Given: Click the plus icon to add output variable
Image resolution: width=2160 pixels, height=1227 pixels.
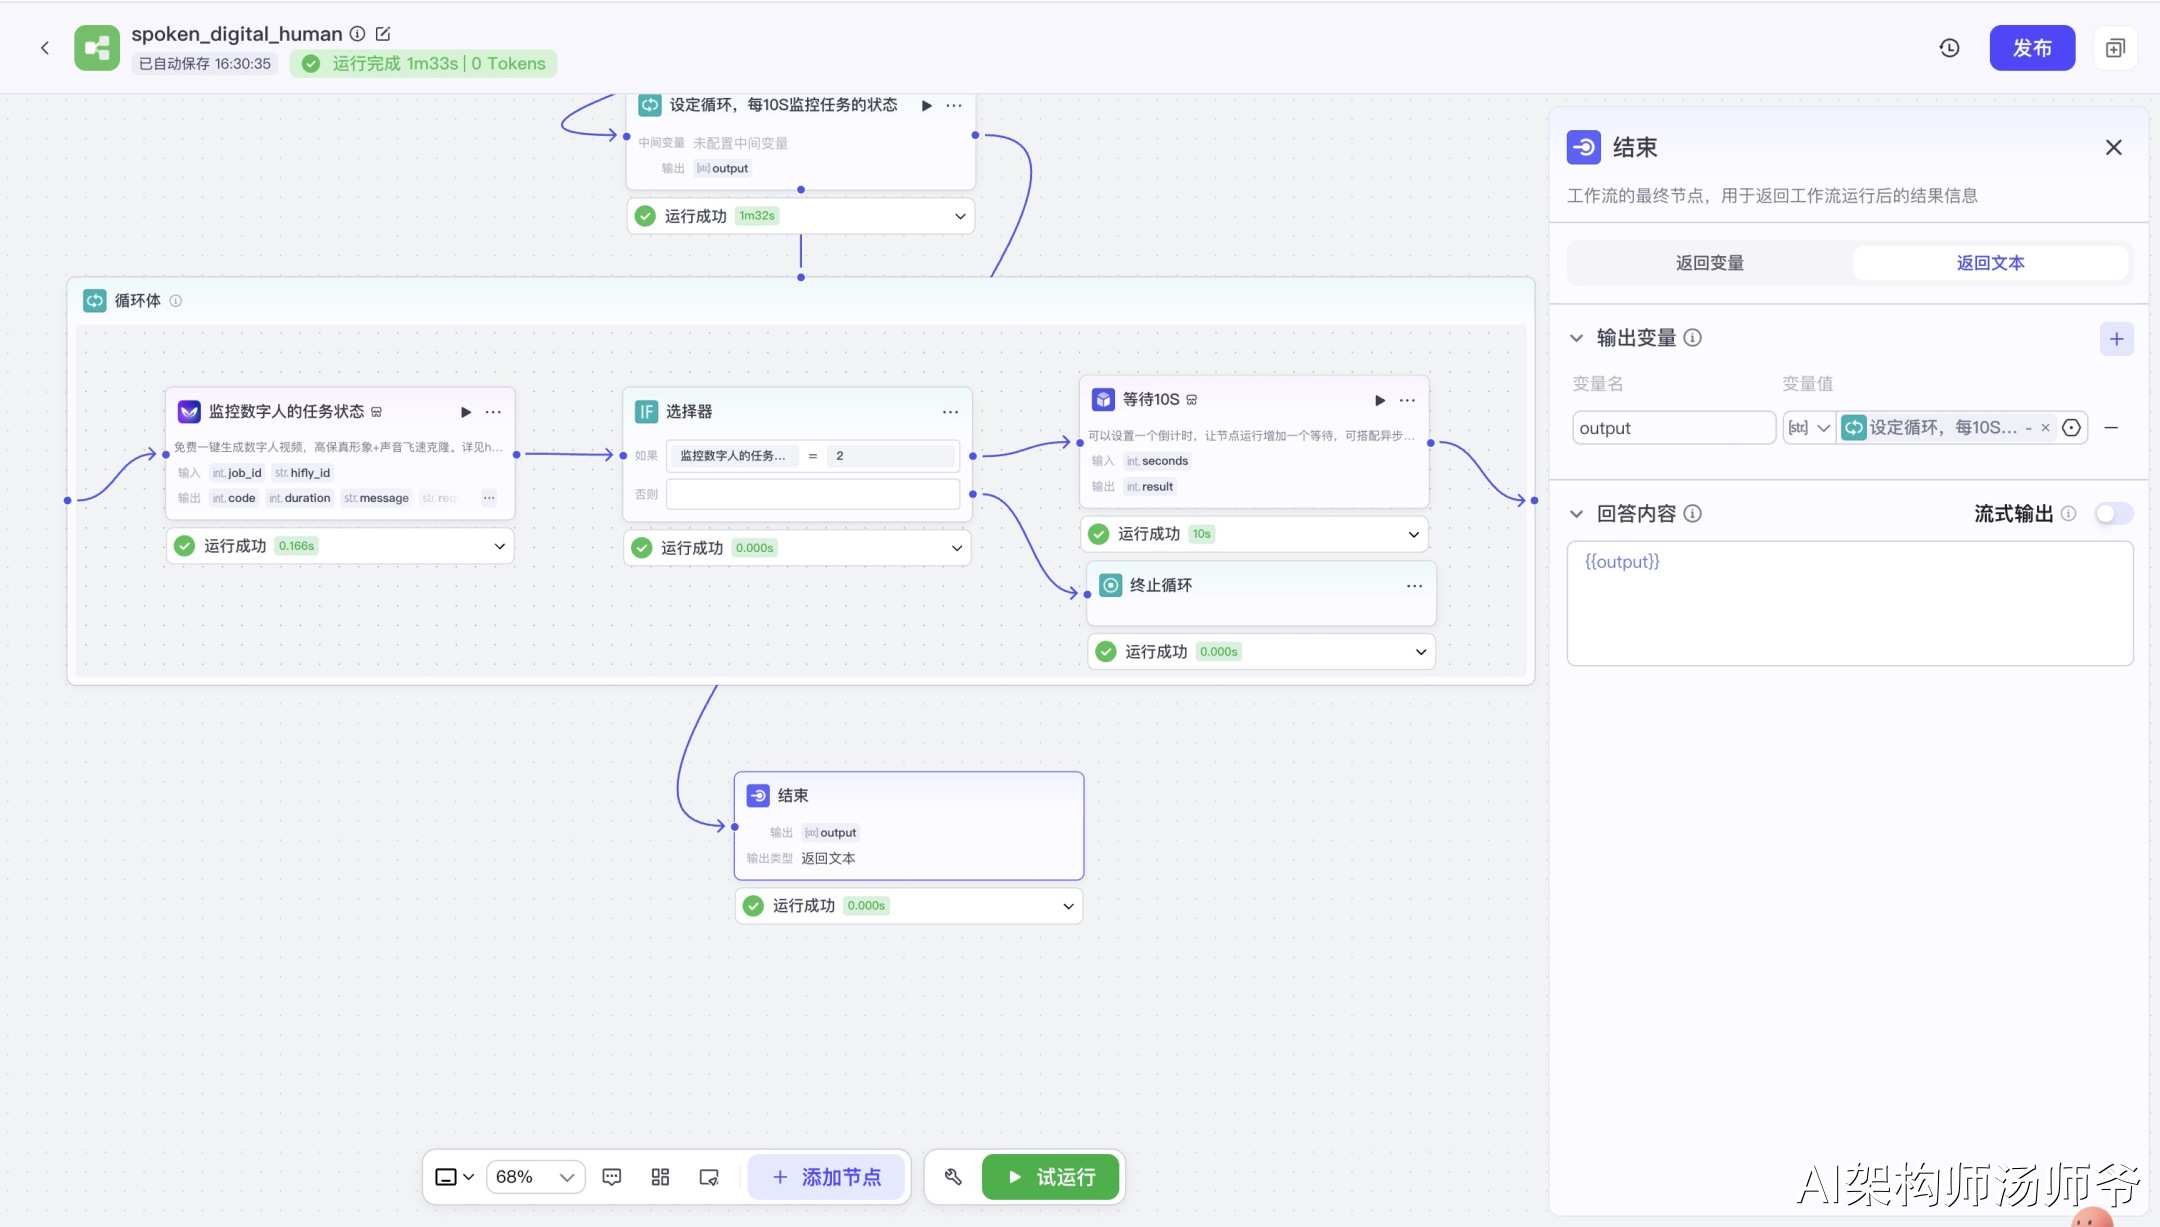Looking at the screenshot, I should click(x=2116, y=339).
